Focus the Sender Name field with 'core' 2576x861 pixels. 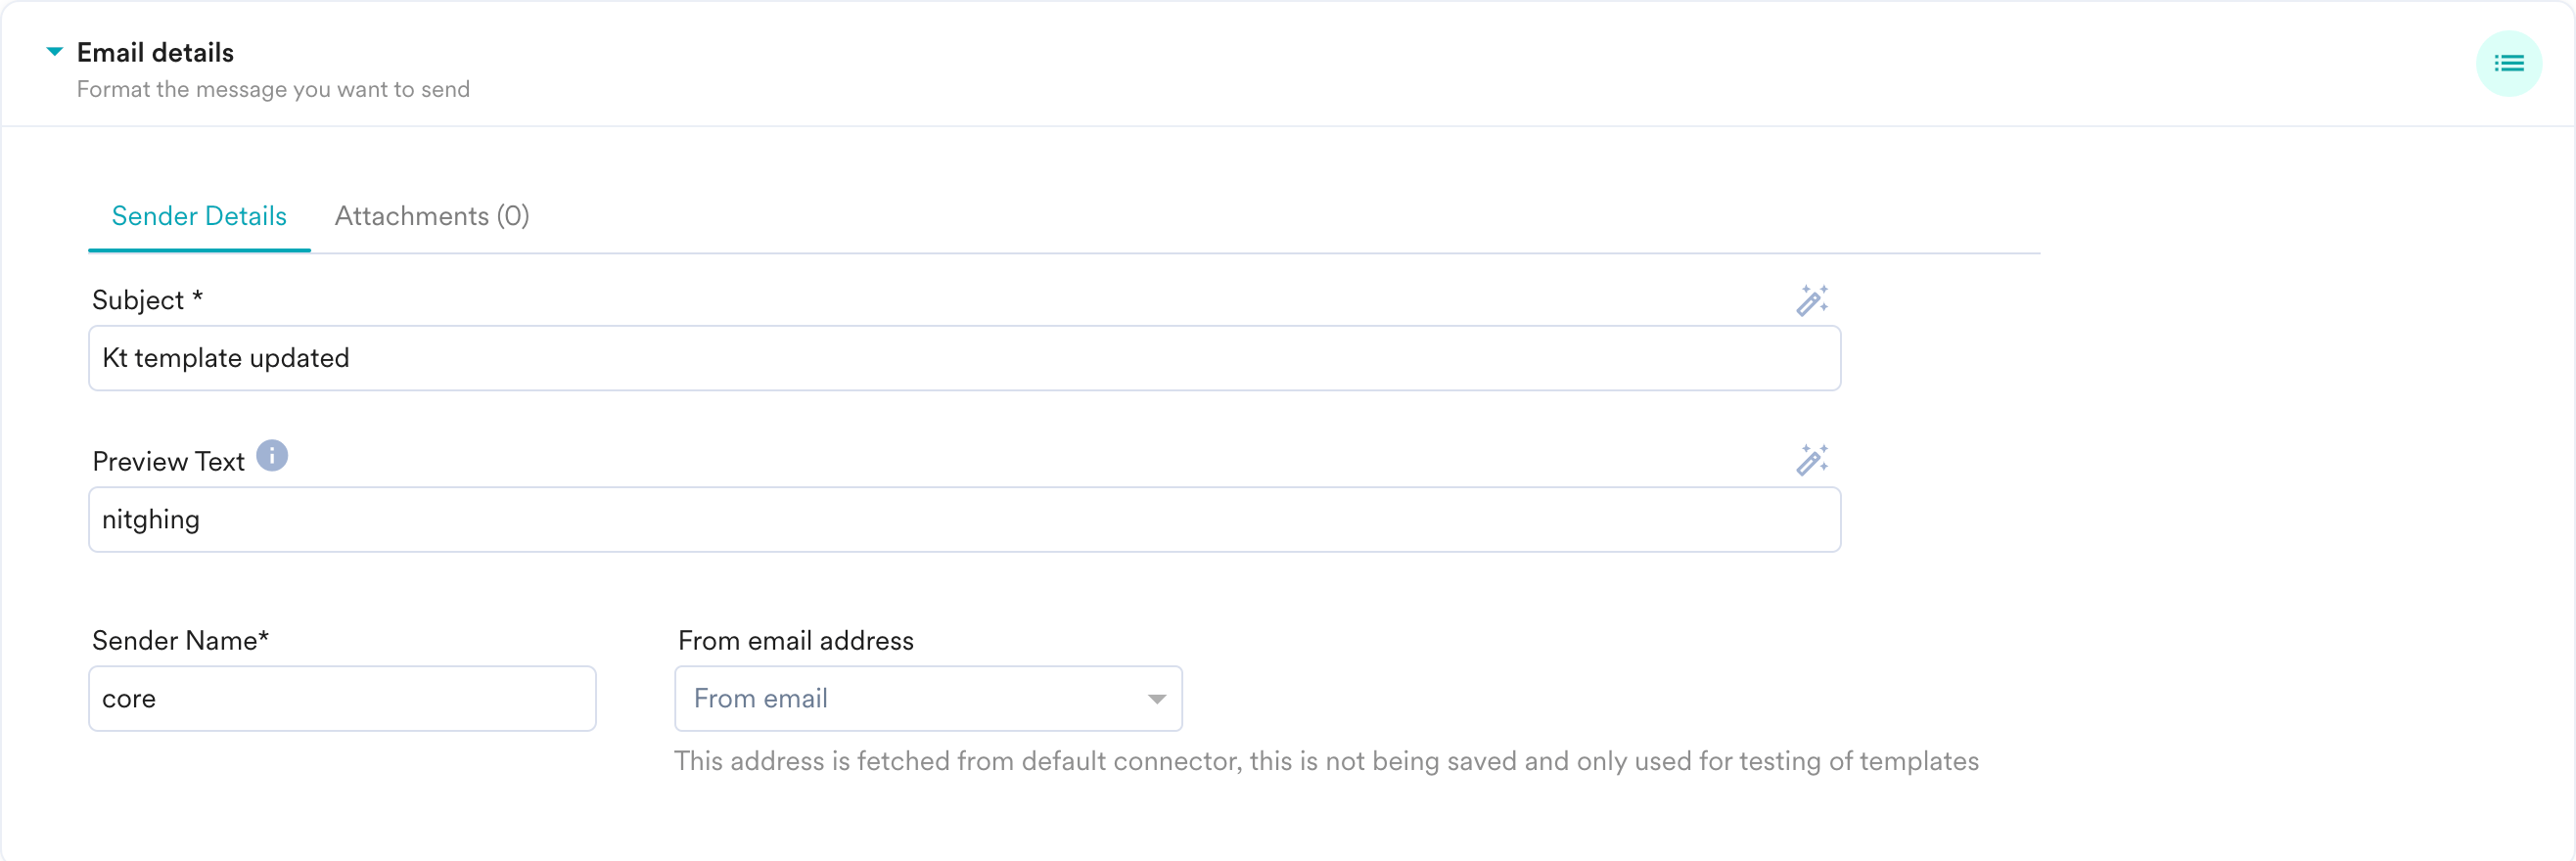click(342, 698)
